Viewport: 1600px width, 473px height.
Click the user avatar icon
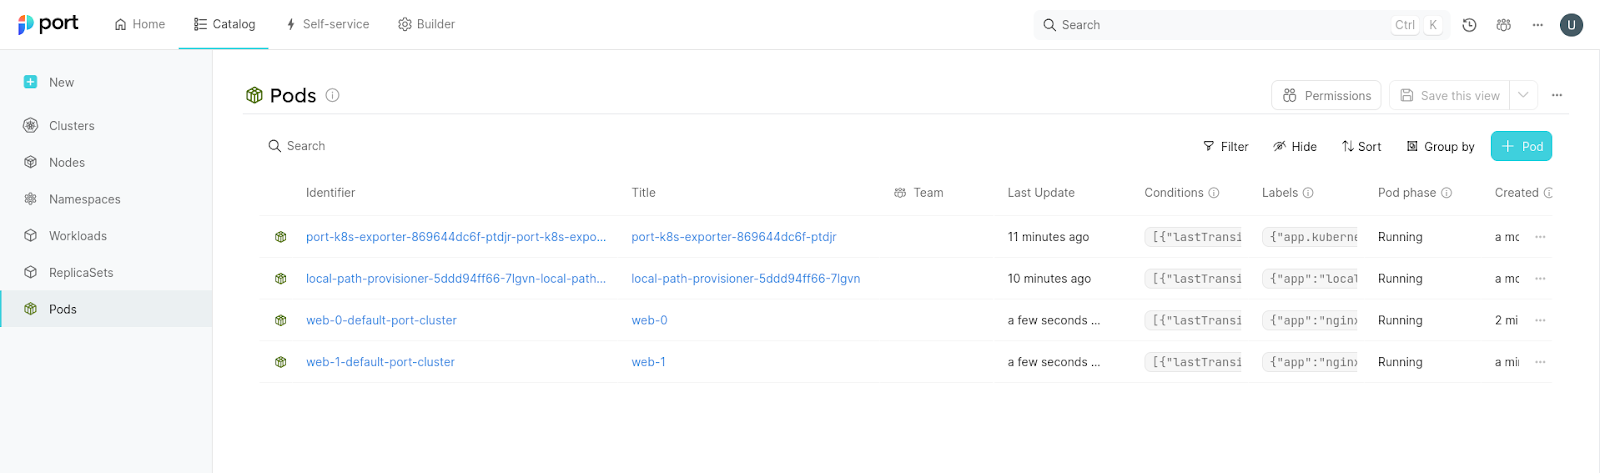1571,25
